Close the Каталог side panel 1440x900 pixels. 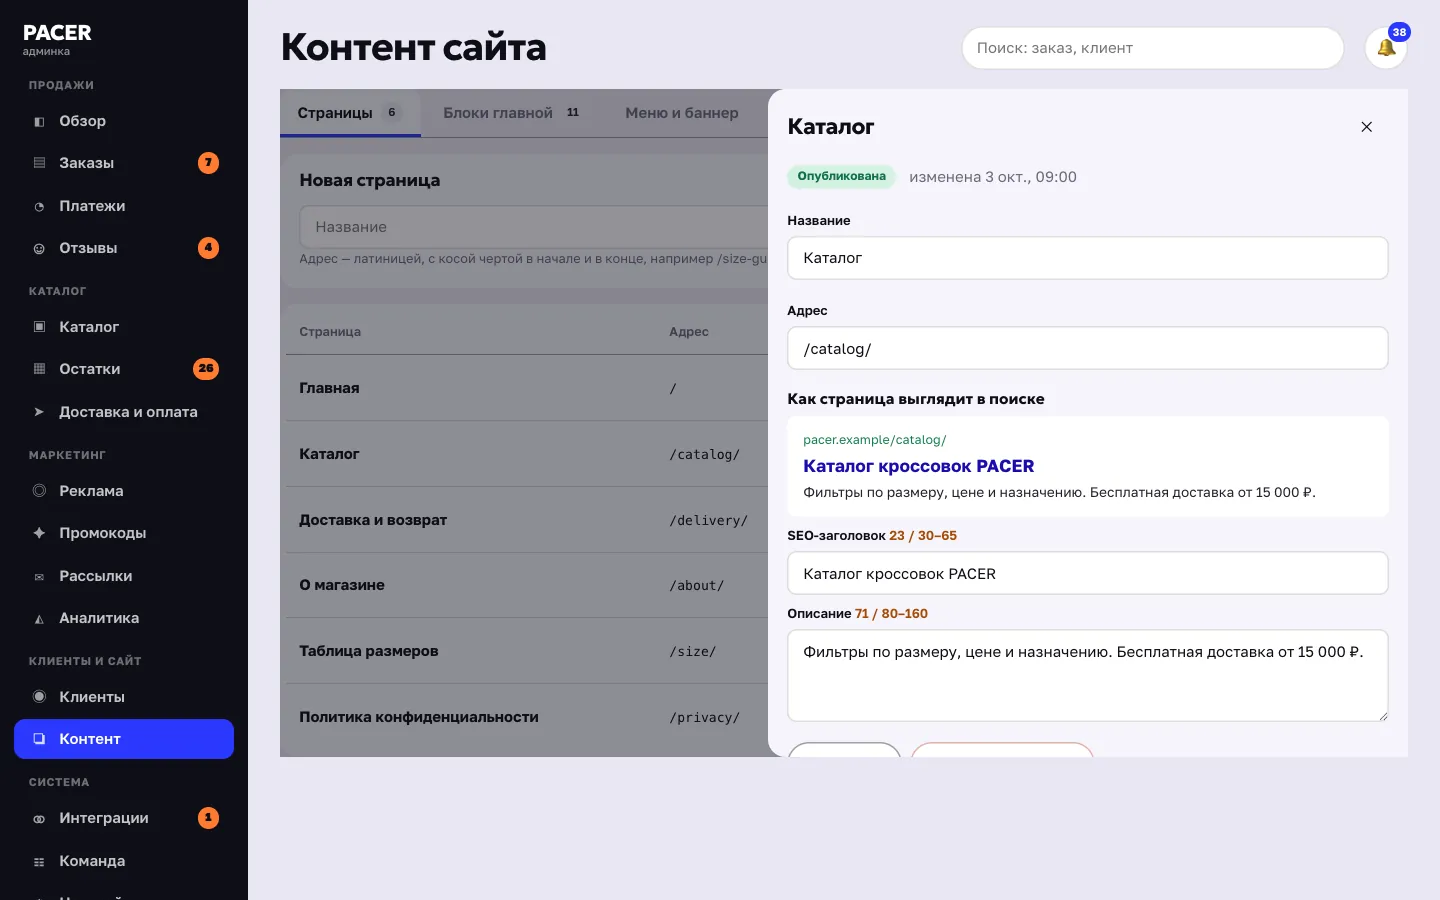click(x=1367, y=127)
